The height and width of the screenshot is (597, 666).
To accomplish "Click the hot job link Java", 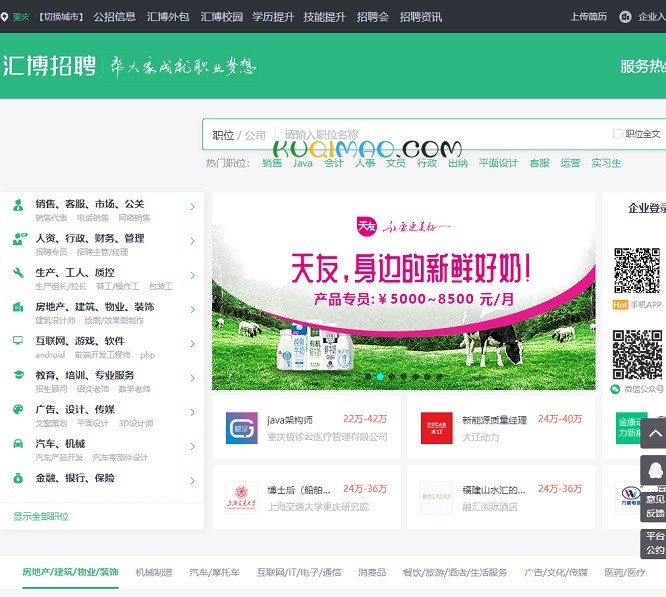I will click(x=303, y=163).
